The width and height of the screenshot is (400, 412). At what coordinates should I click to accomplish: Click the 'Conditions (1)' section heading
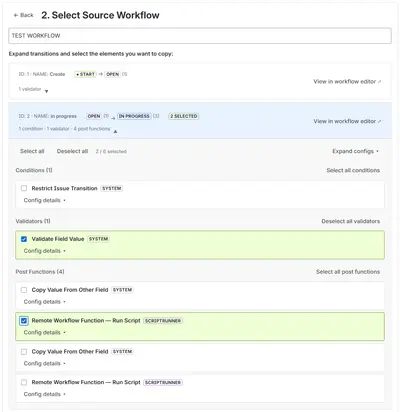pos(34,170)
